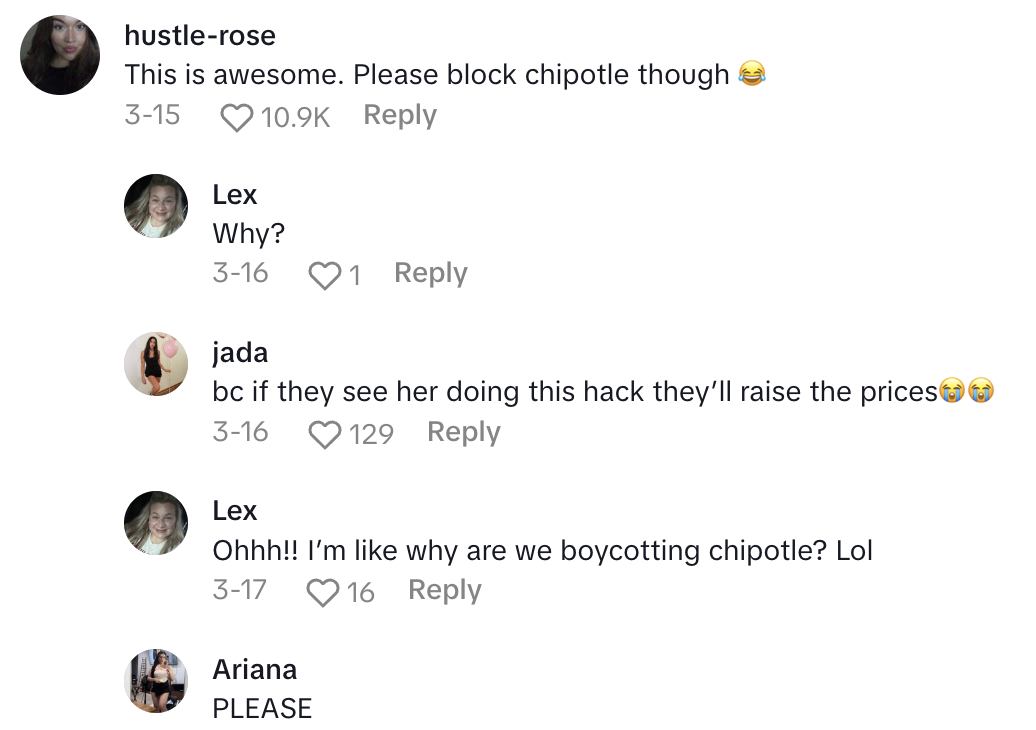Open Lex's avatar on "Why?" comment
The height and width of the screenshot is (730, 1036).
click(x=156, y=206)
